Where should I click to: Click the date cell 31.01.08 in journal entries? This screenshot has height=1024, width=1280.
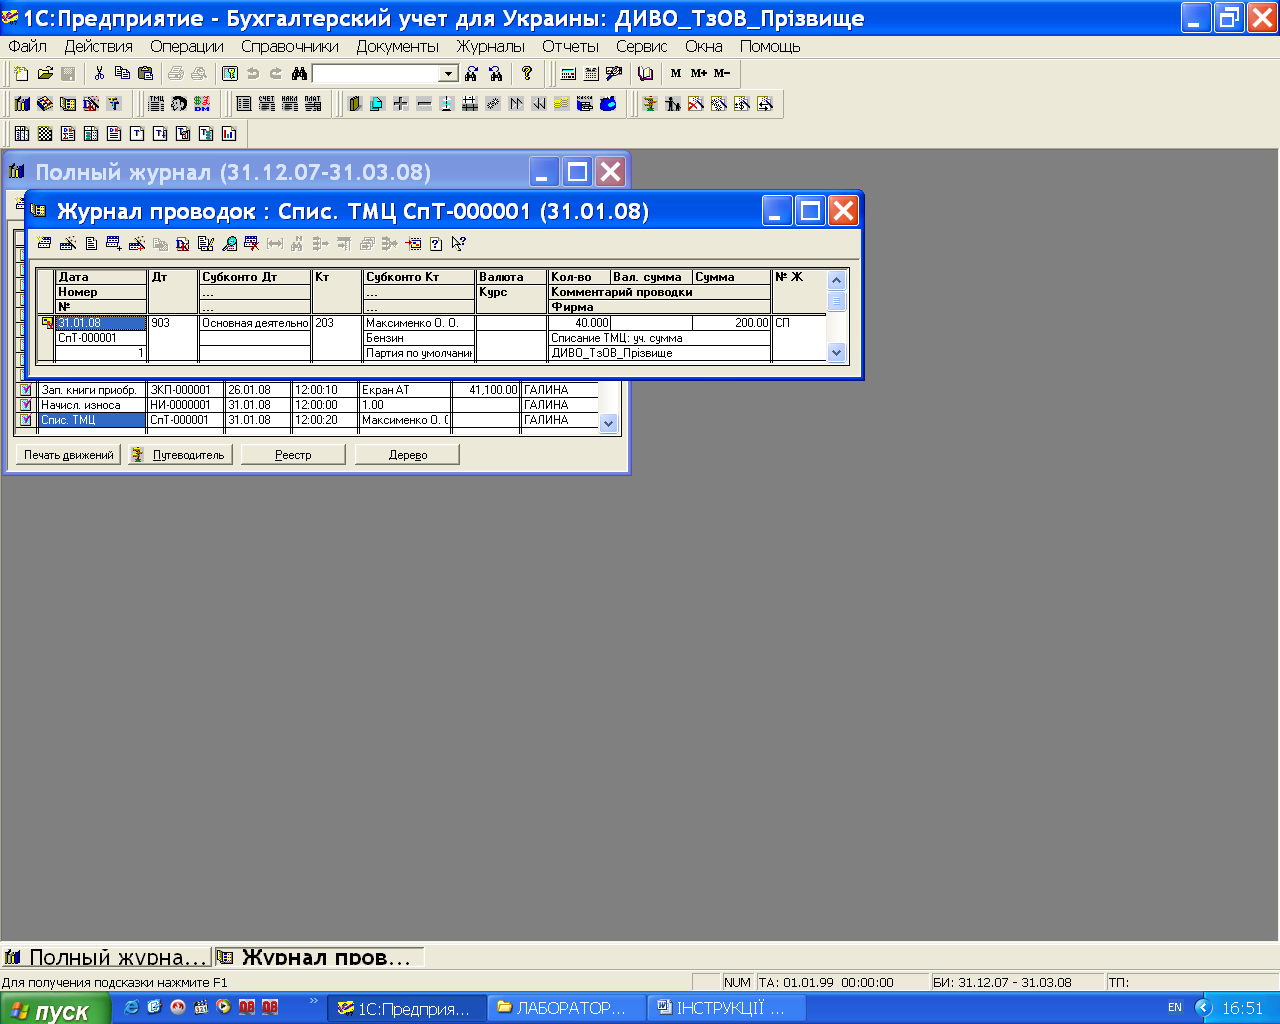point(101,323)
